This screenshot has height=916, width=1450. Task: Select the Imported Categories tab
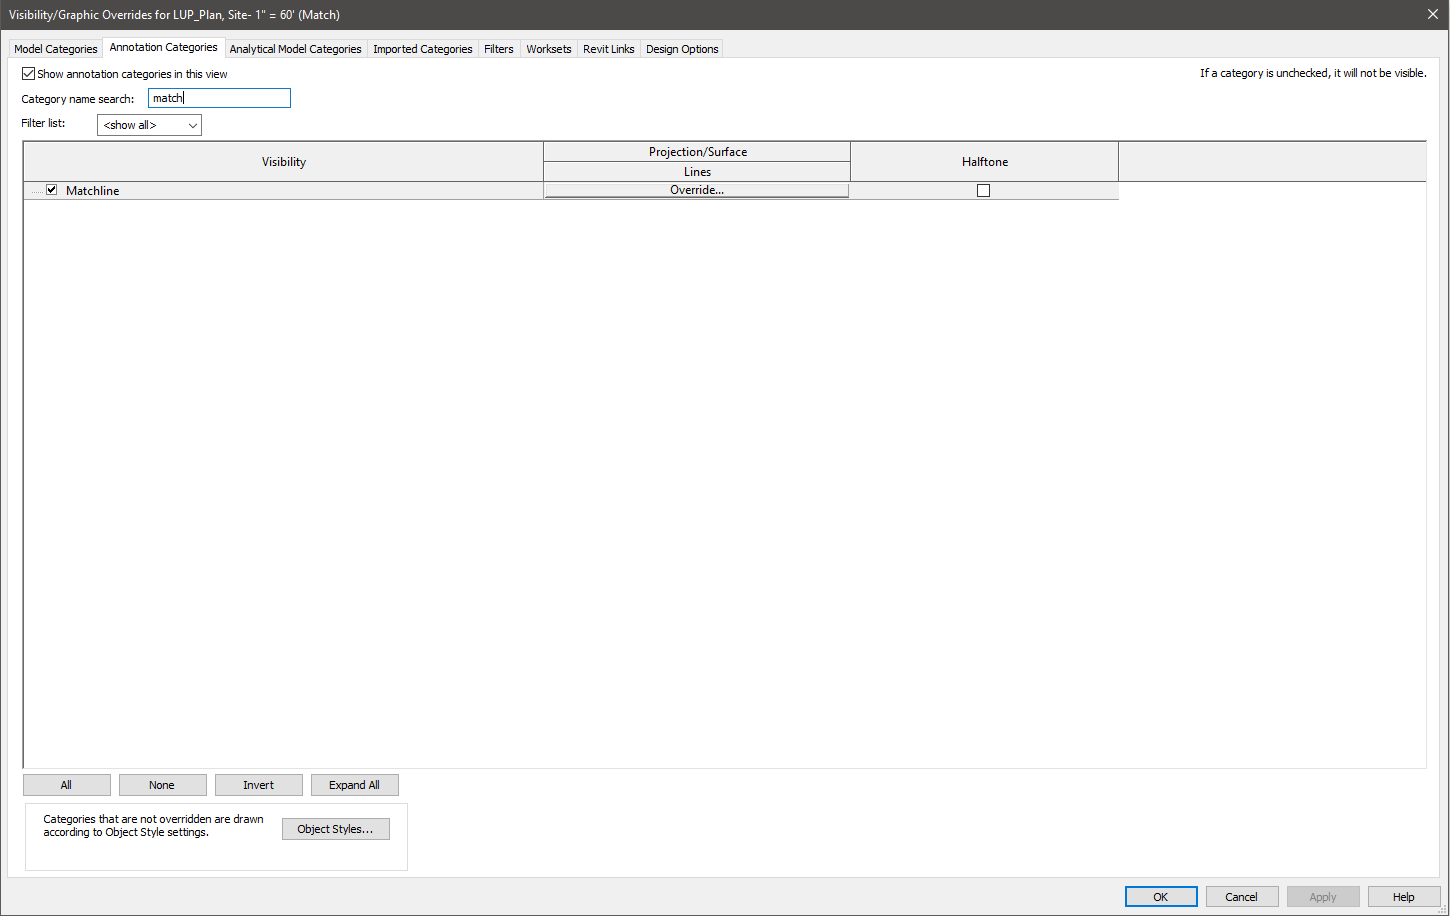pyautogui.click(x=422, y=48)
